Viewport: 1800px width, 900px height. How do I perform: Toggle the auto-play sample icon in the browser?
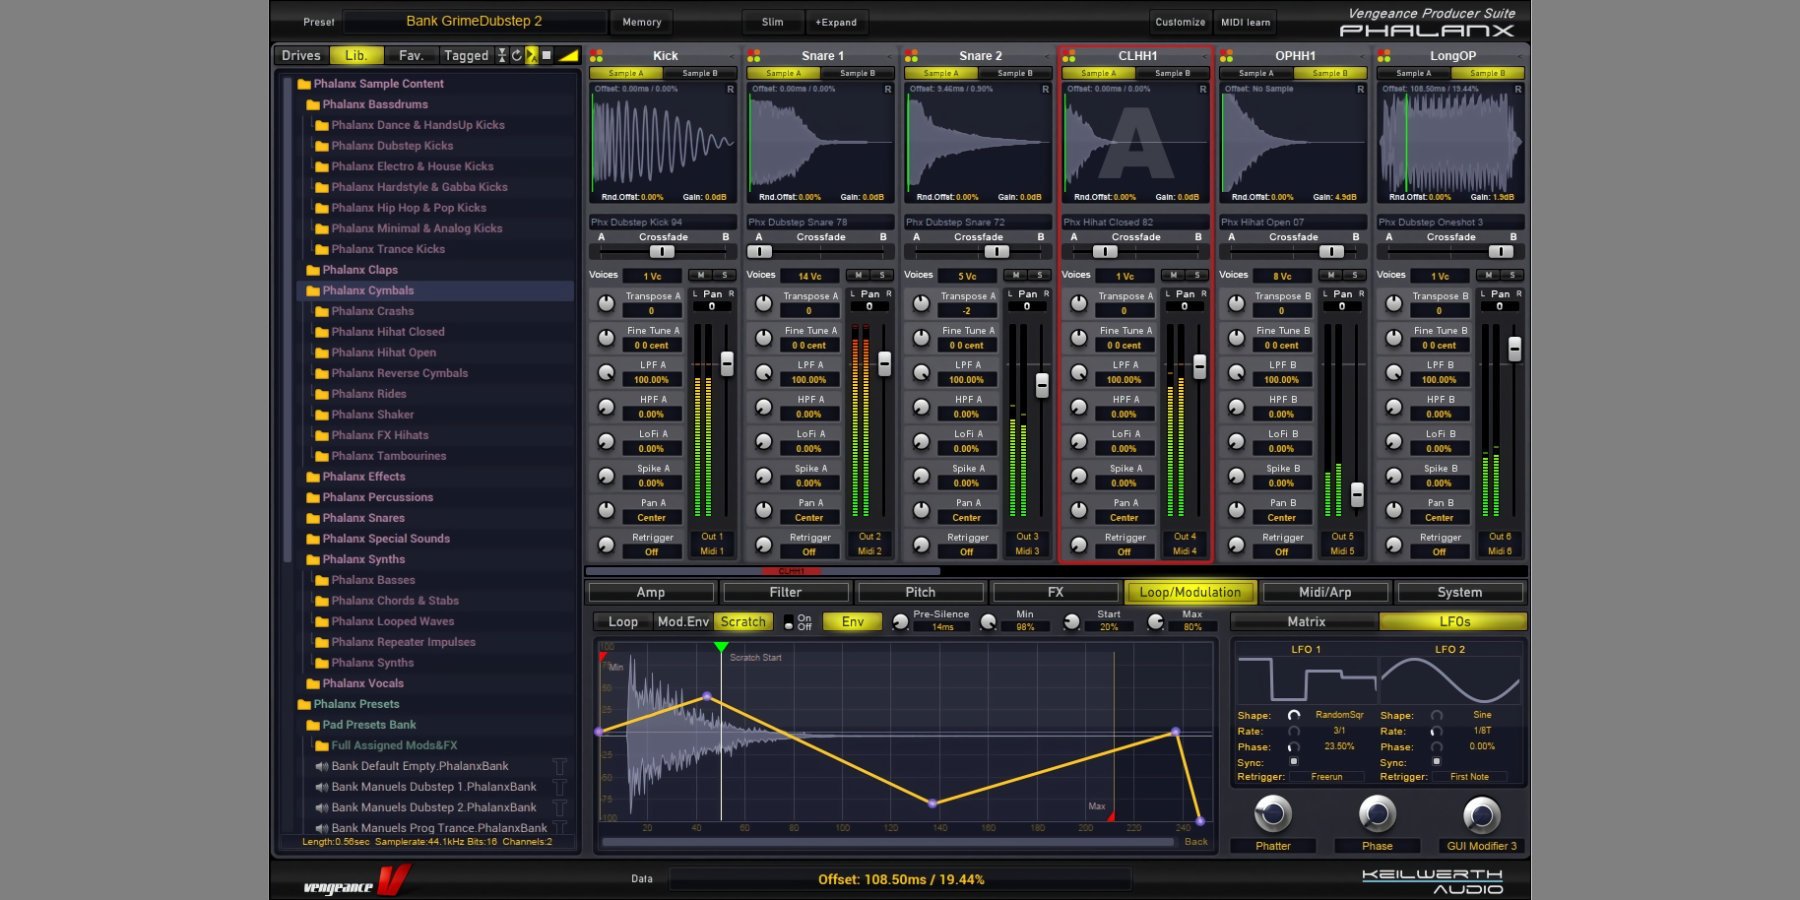click(532, 55)
